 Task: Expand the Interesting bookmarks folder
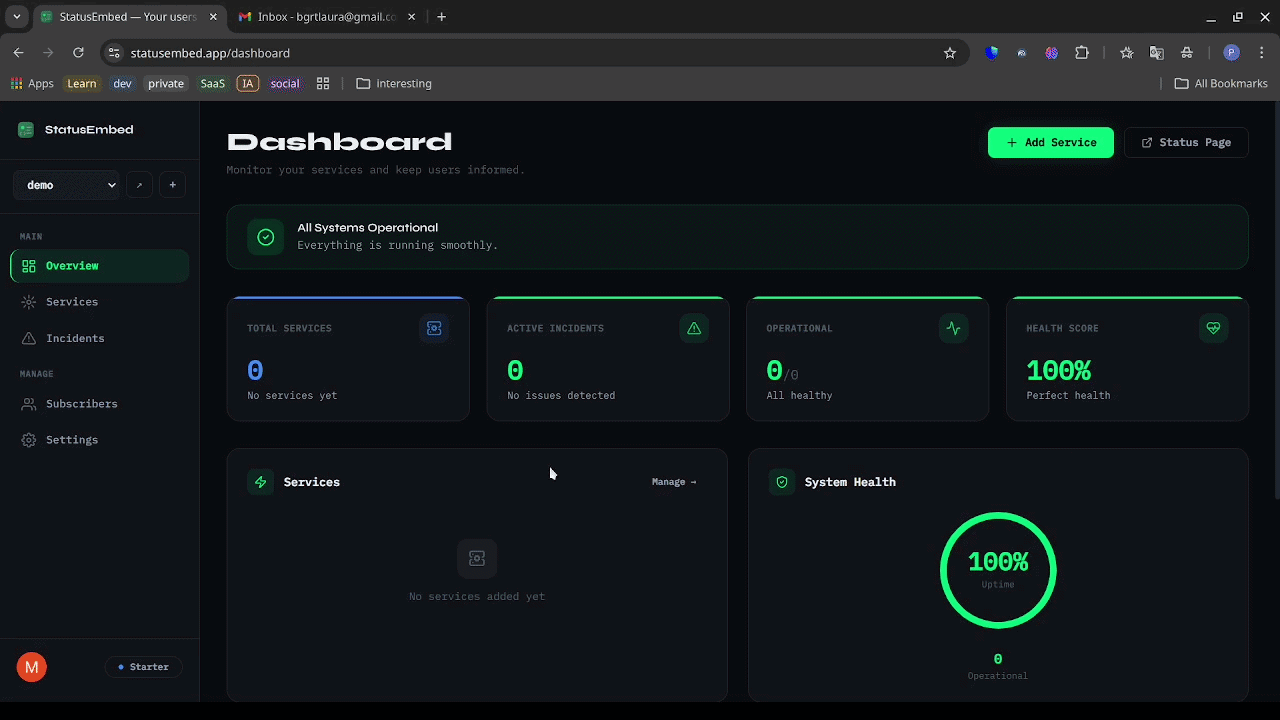(394, 83)
